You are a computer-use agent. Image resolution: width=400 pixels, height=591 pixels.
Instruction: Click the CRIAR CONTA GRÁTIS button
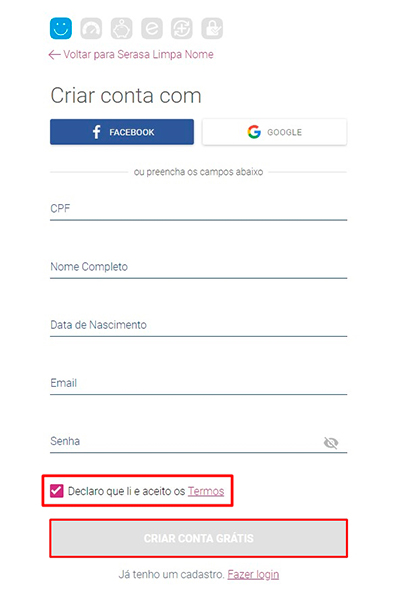(x=199, y=538)
